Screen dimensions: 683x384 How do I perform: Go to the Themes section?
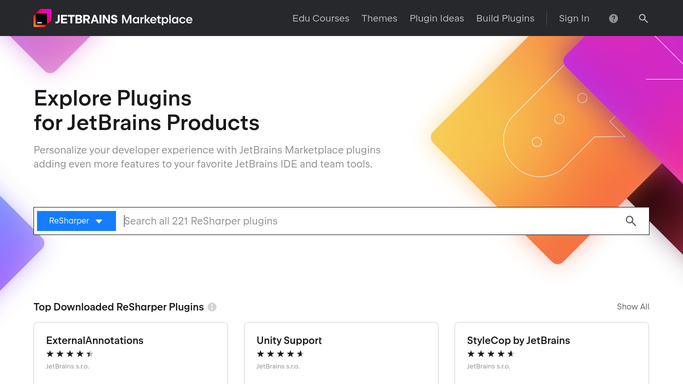tap(379, 19)
